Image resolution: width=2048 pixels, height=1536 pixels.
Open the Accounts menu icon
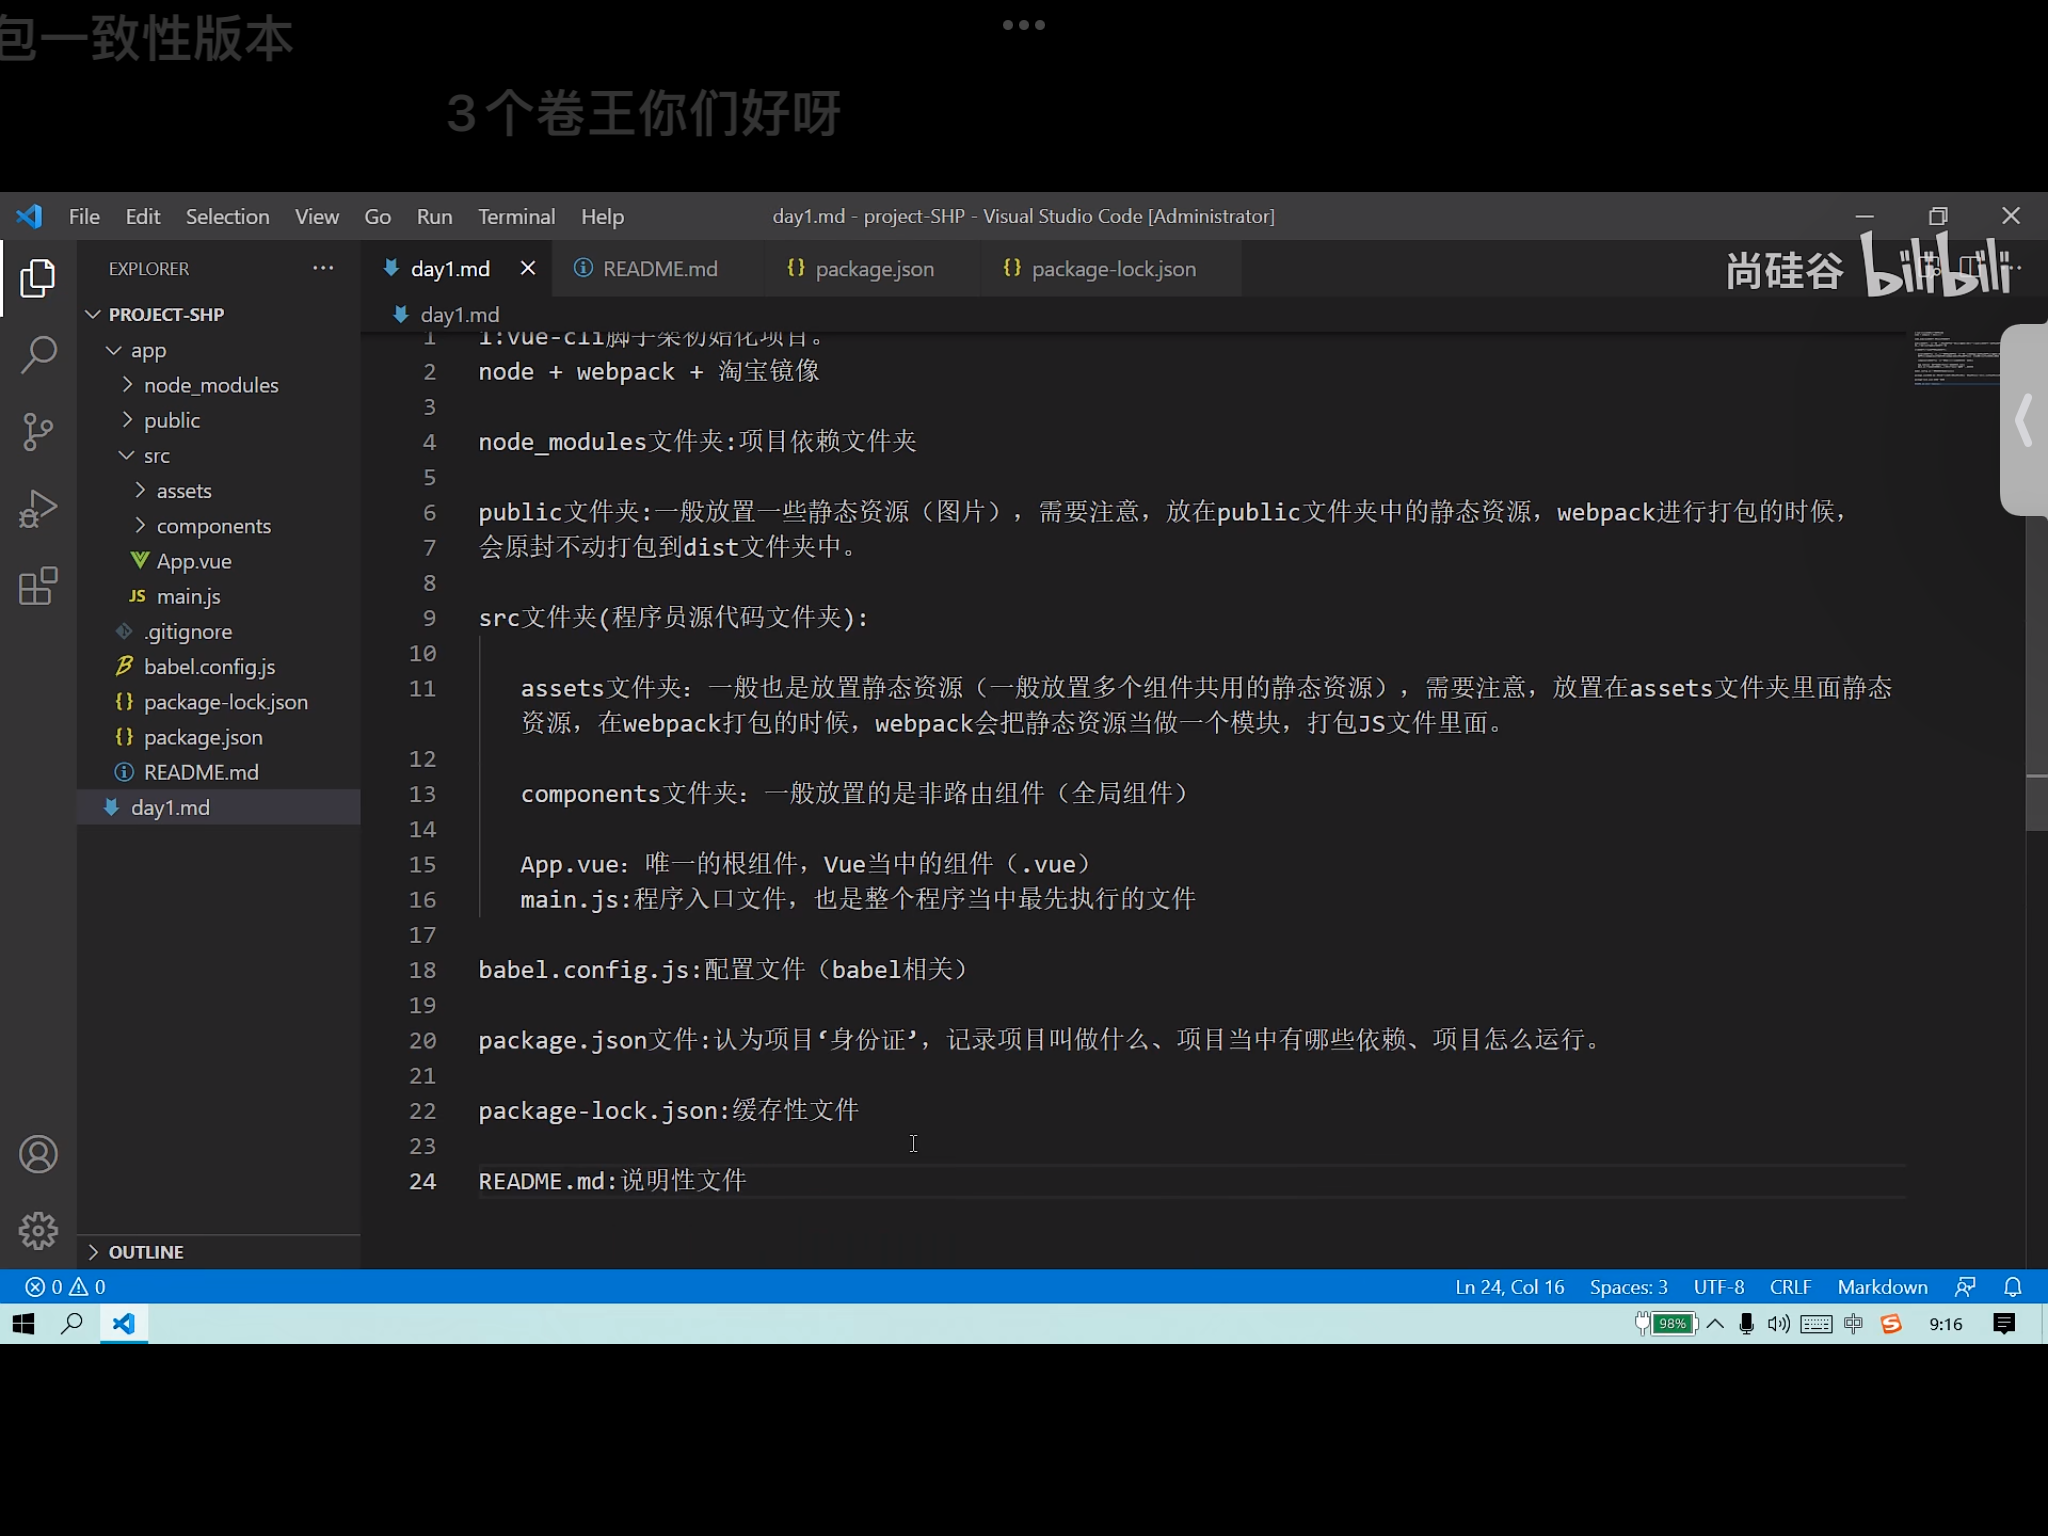pos(38,1154)
